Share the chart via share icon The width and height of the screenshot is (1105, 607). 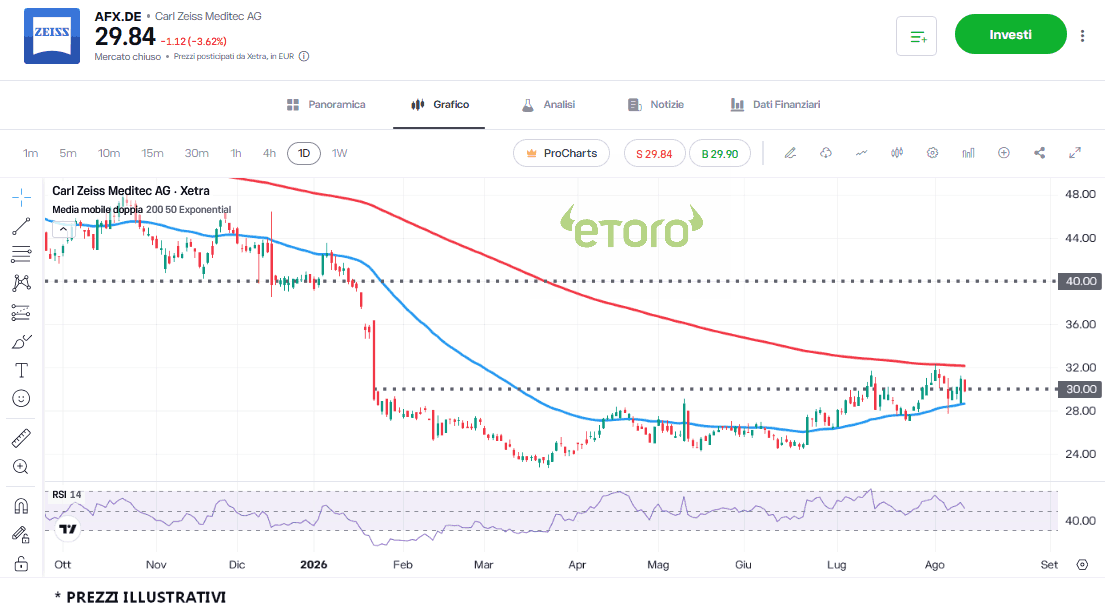(x=1039, y=153)
